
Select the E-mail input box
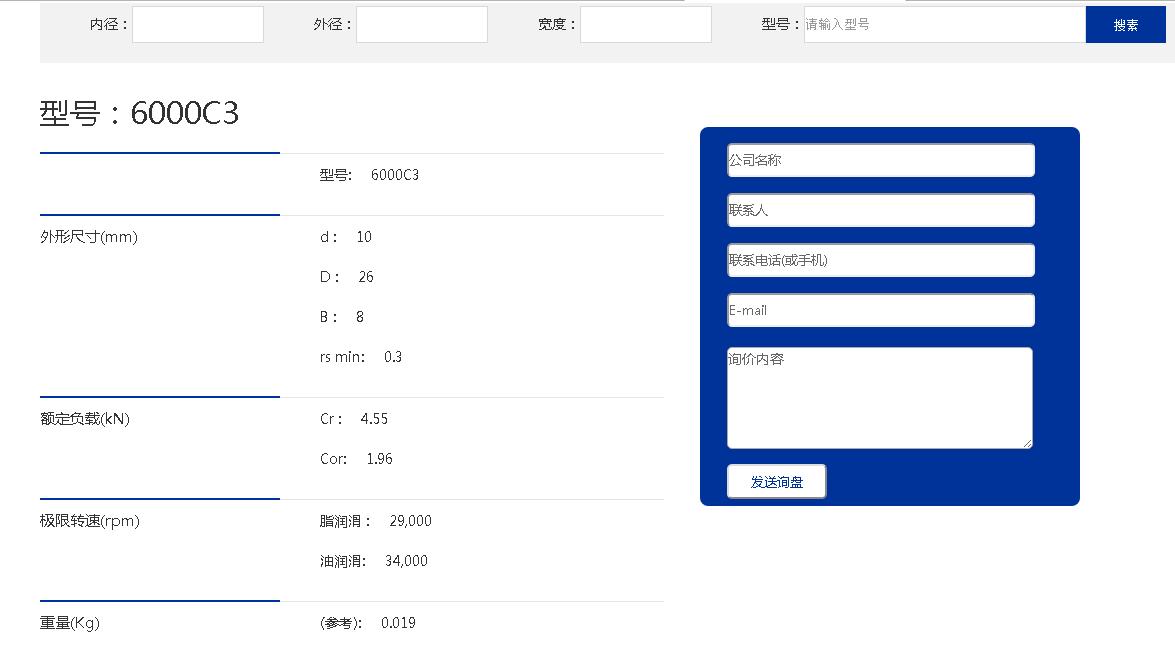pos(880,310)
